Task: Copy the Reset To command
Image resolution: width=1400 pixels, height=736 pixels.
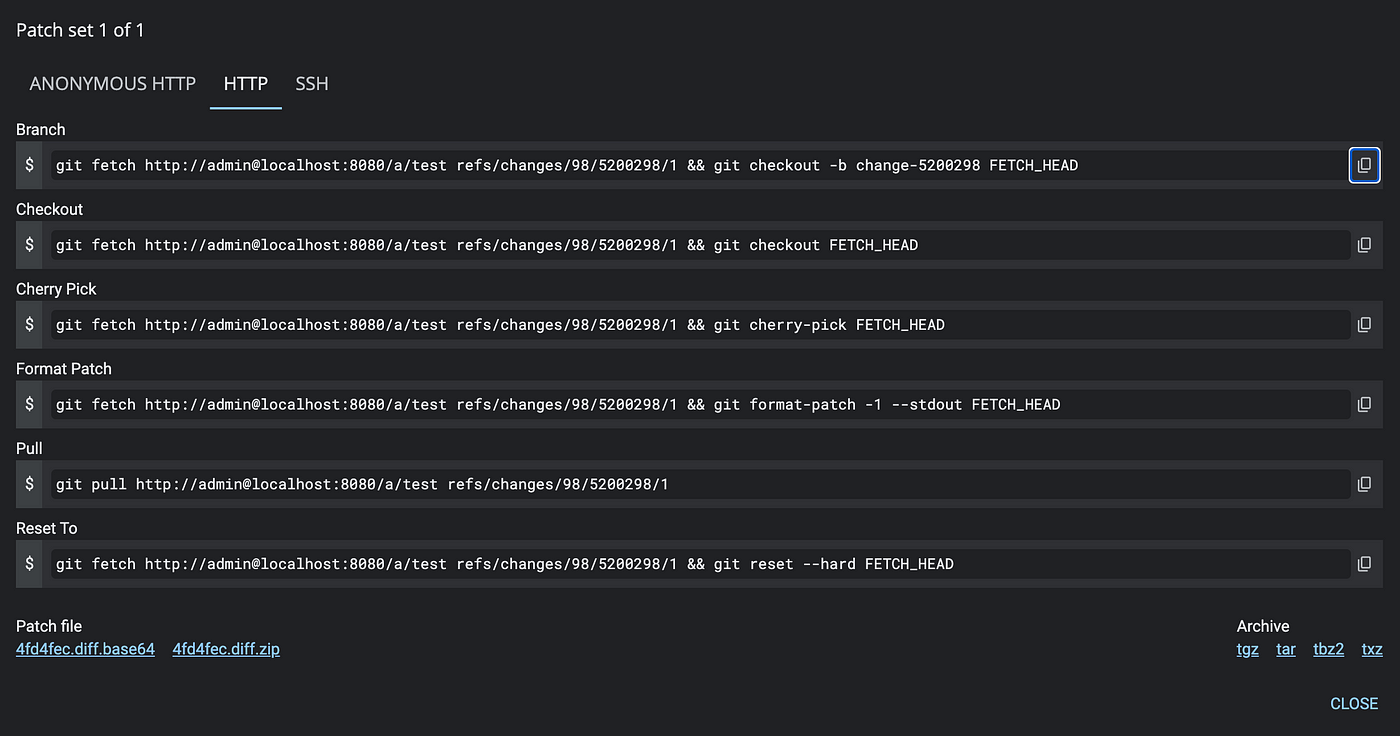Action: (1364, 564)
